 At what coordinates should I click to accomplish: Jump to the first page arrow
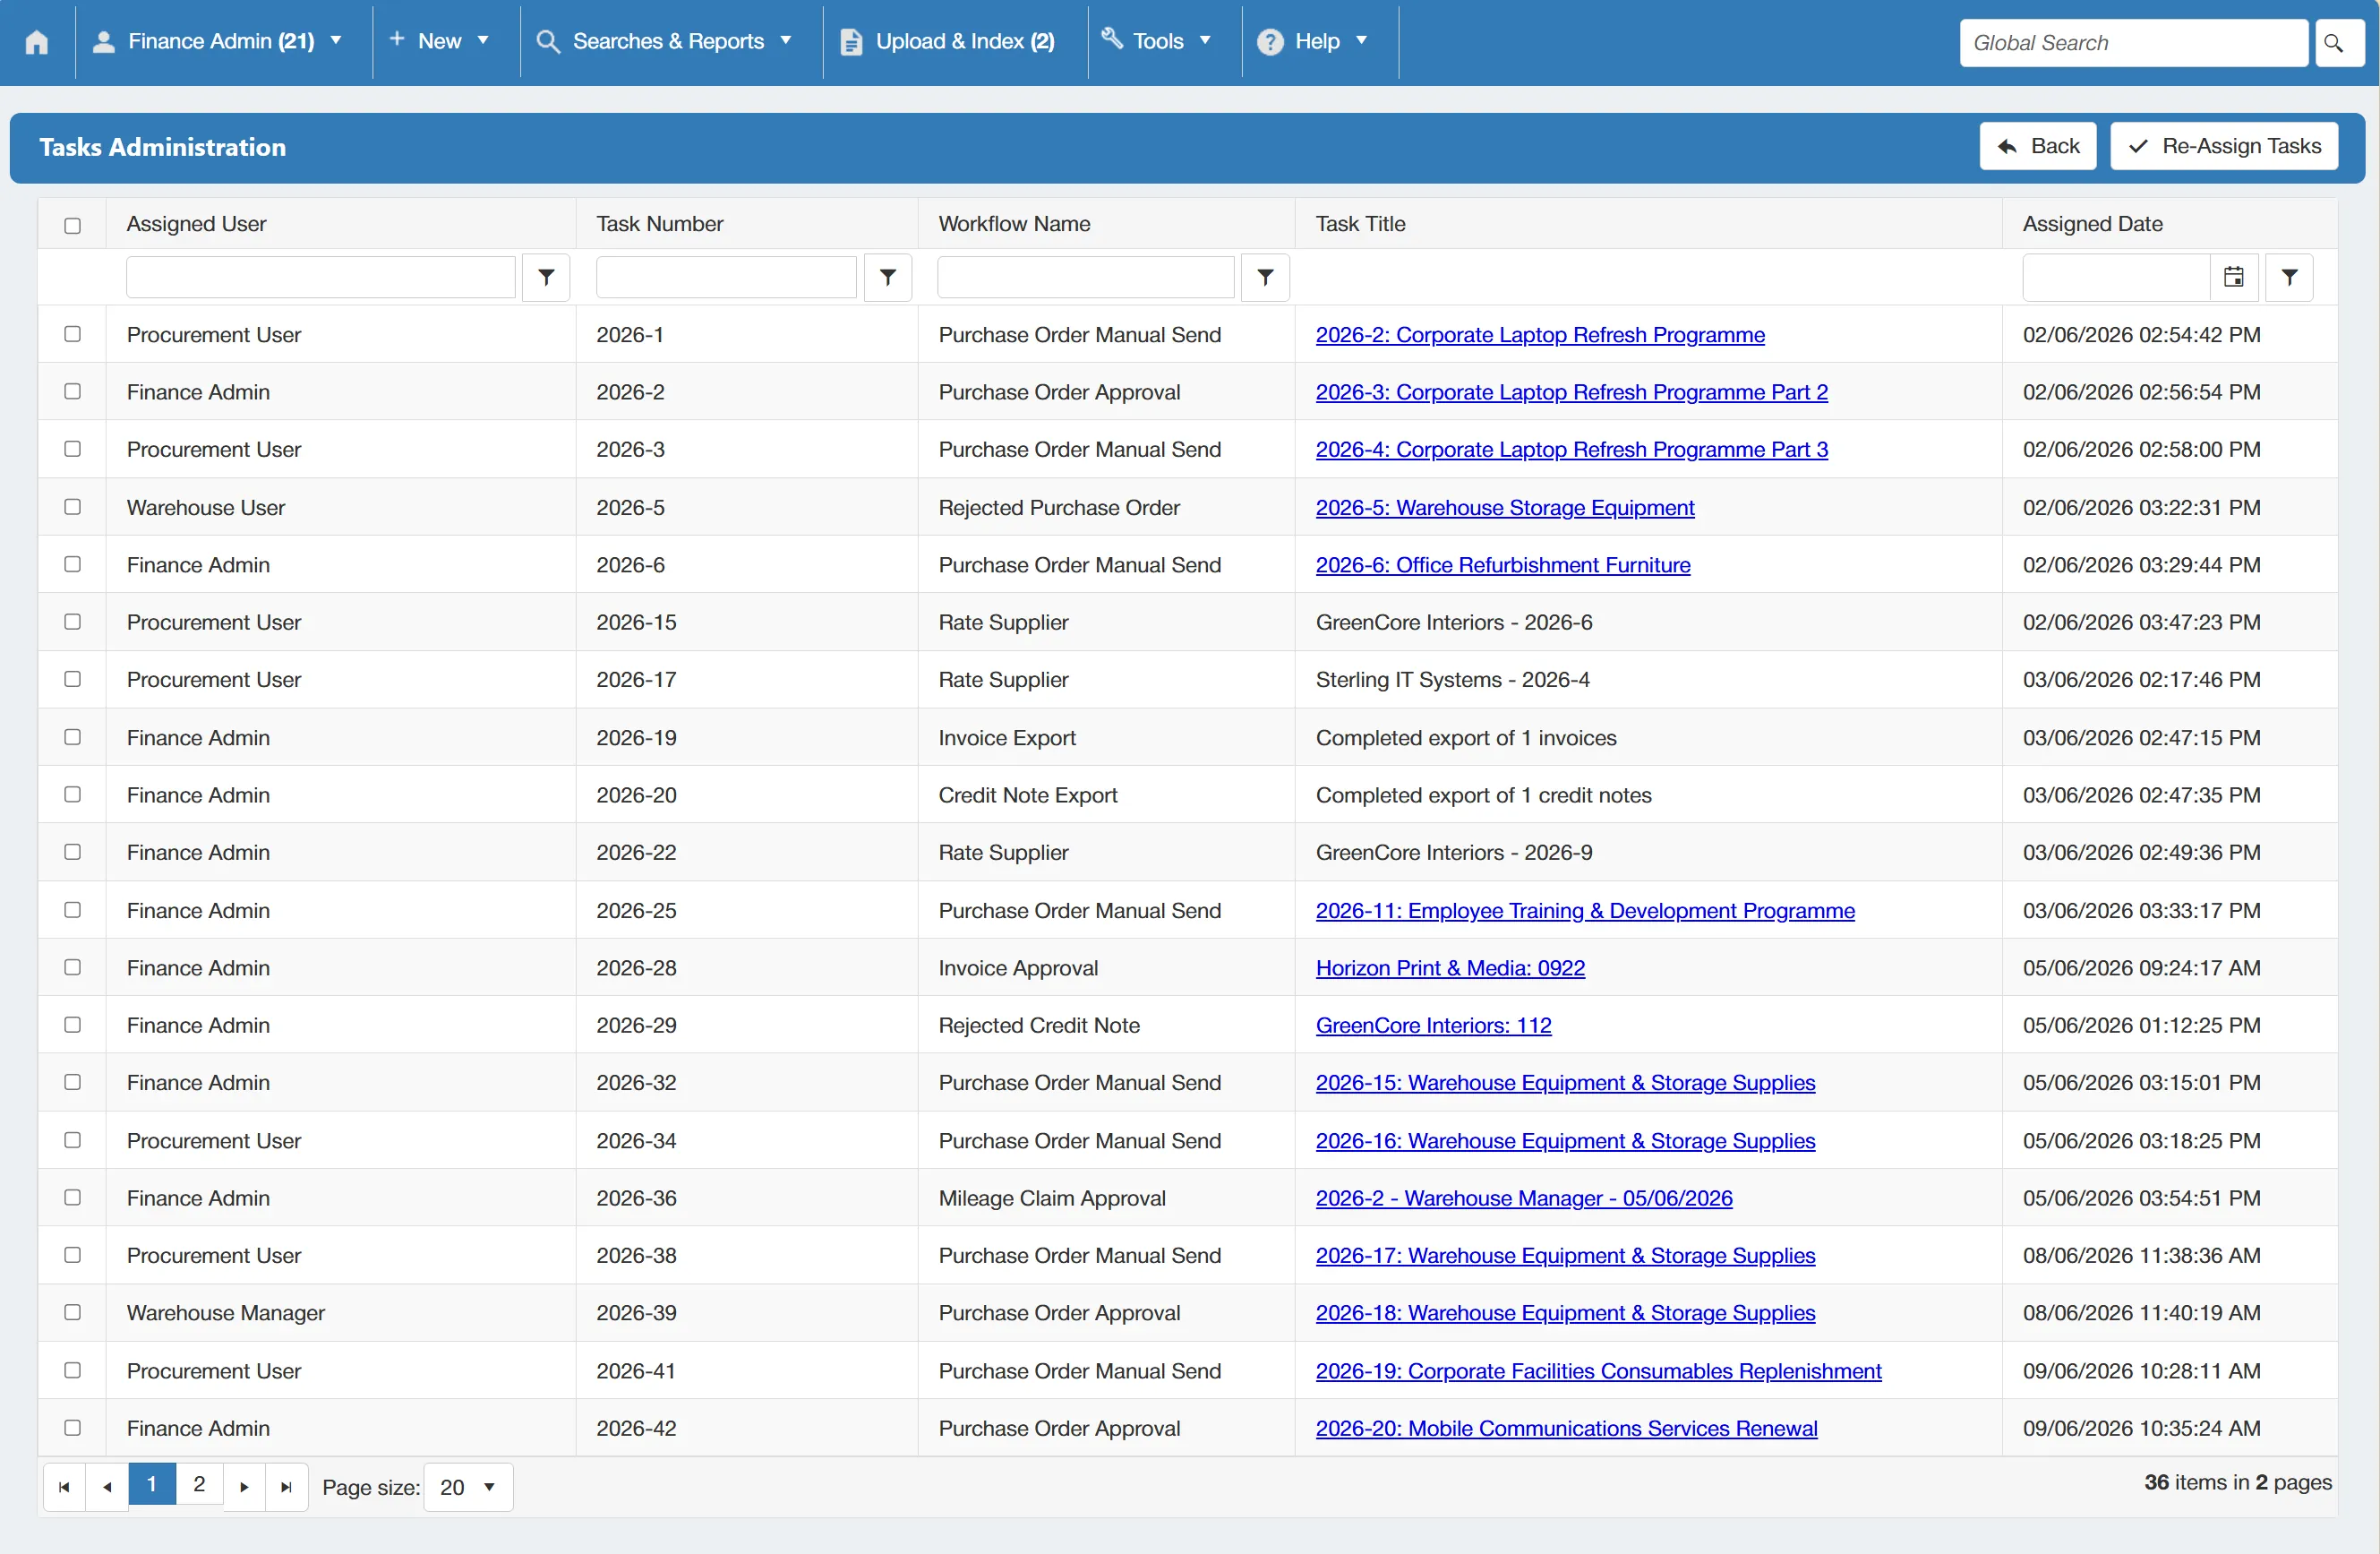[64, 1487]
